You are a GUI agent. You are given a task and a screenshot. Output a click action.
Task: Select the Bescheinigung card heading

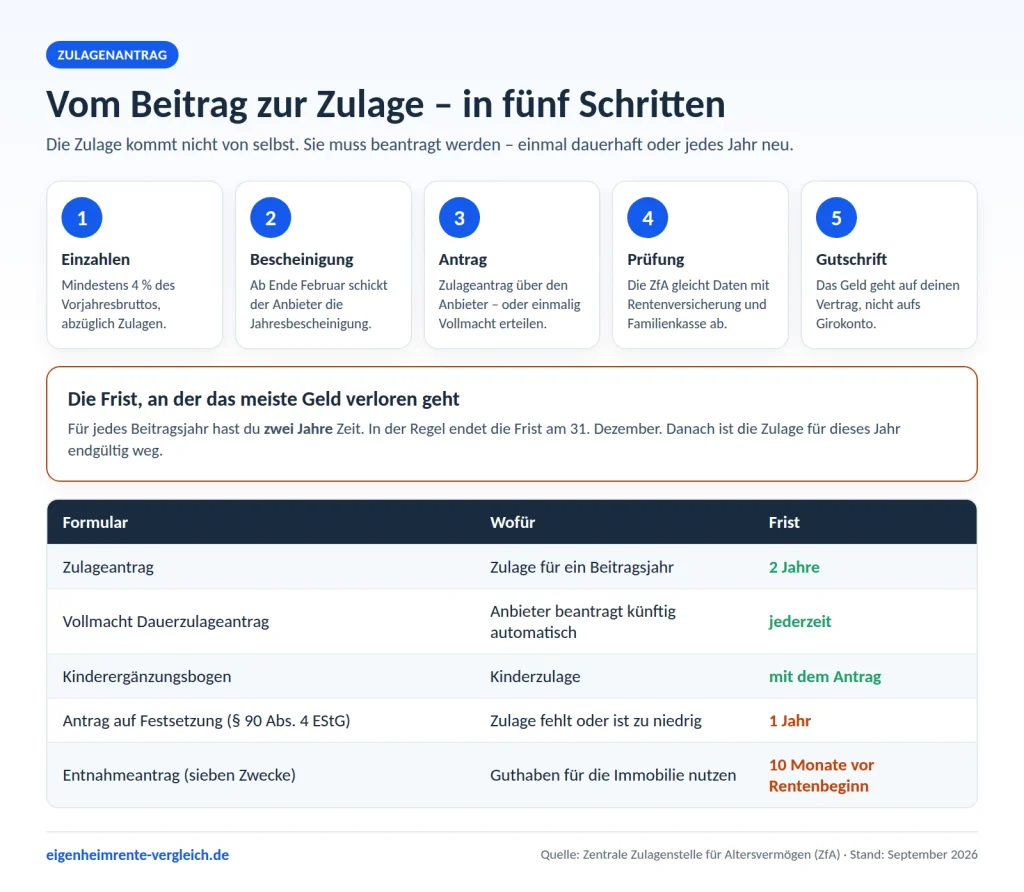[x=302, y=259]
